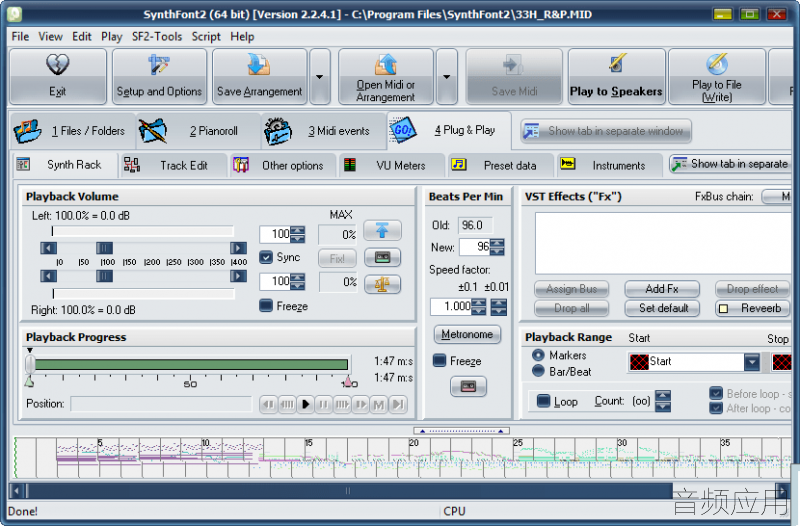Image resolution: width=800 pixels, height=526 pixels.
Task: Open the Instruments sub-tab
Action: coord(610,165)
